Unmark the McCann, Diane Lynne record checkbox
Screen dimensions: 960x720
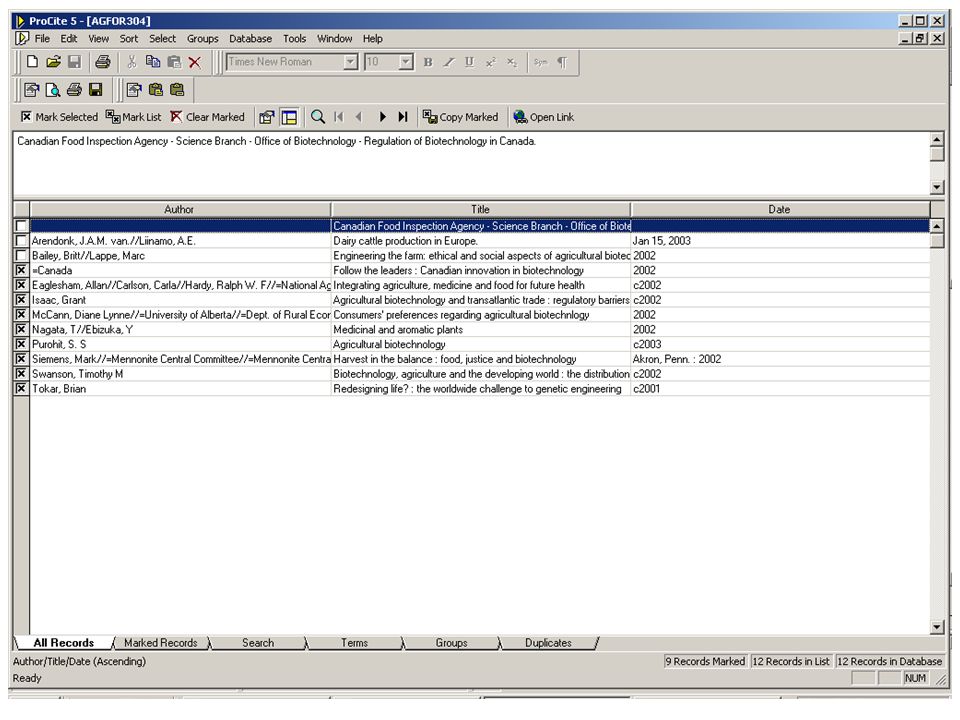[x=21, y=314]
